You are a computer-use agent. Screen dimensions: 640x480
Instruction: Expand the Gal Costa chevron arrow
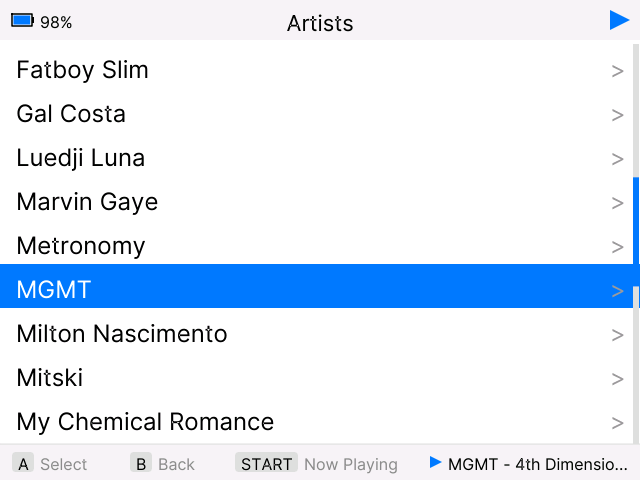[x=617, y=115]
